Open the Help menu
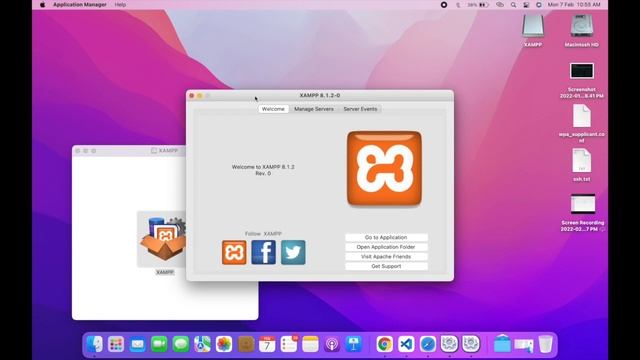 click(x=120, y=4)
